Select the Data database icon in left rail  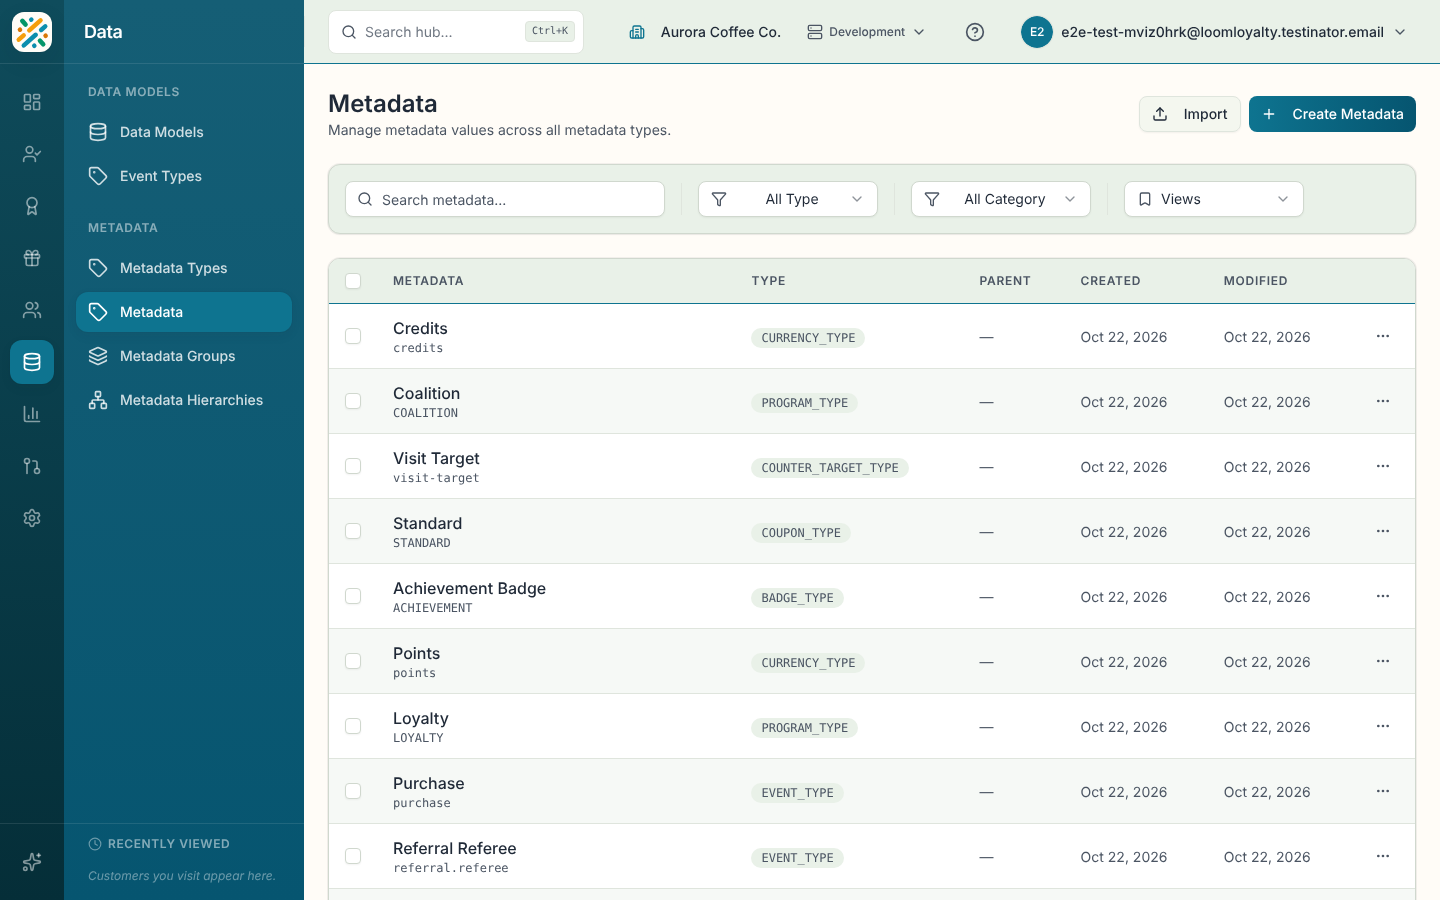pyautogui.click(x=32, y=362)
